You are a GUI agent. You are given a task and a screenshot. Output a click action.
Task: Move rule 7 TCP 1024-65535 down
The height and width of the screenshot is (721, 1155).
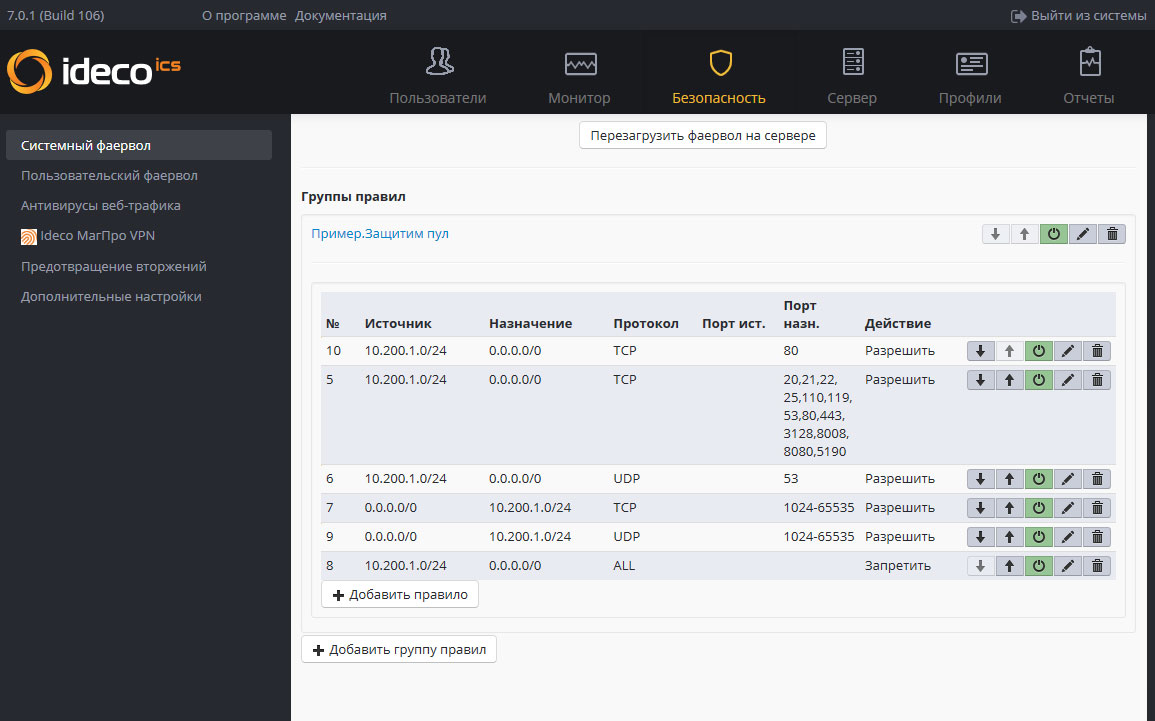click(x=980, y=508)
